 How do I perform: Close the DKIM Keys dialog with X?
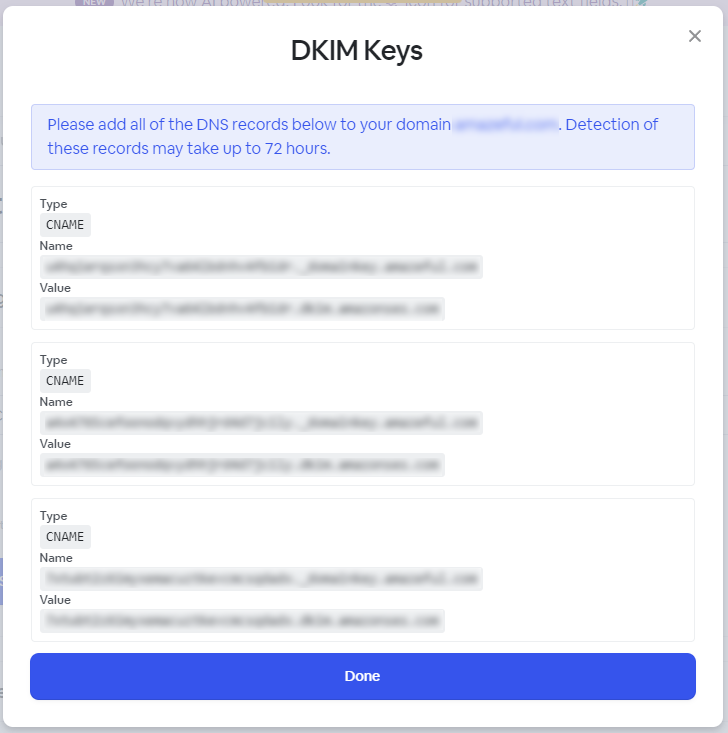click(695, 37)
